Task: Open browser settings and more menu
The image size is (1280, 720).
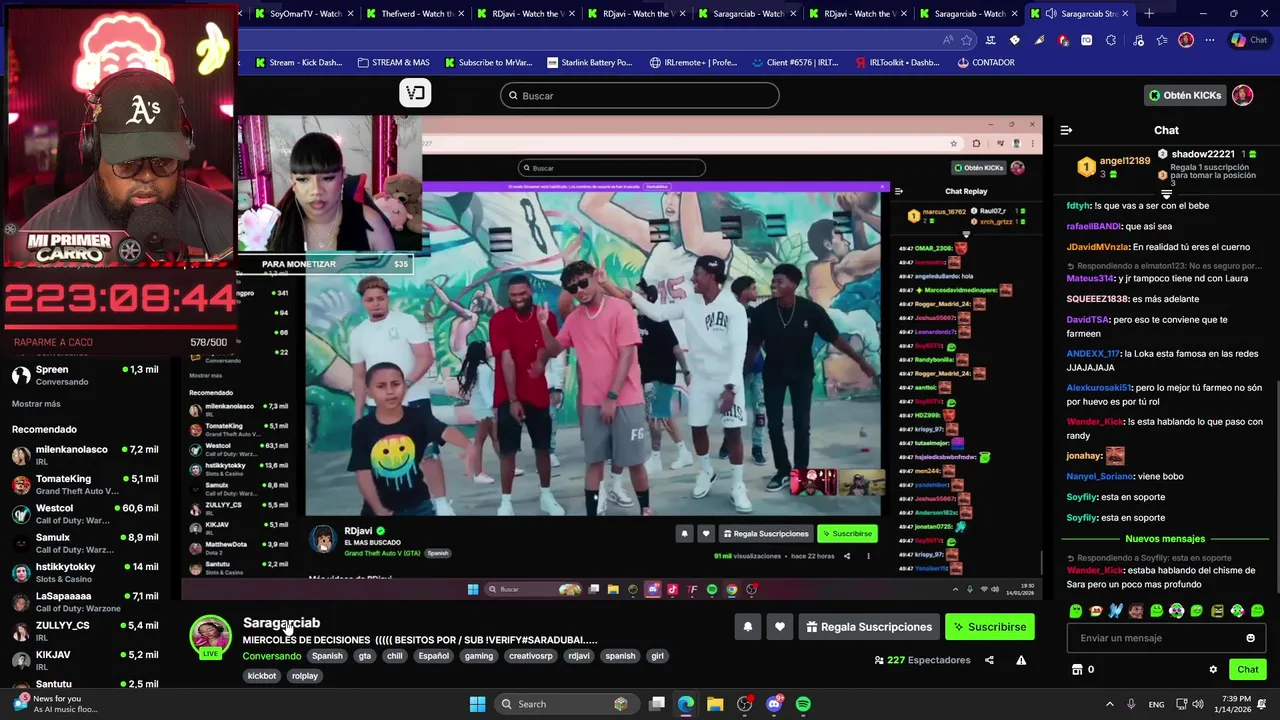Action: (1210, 40)
